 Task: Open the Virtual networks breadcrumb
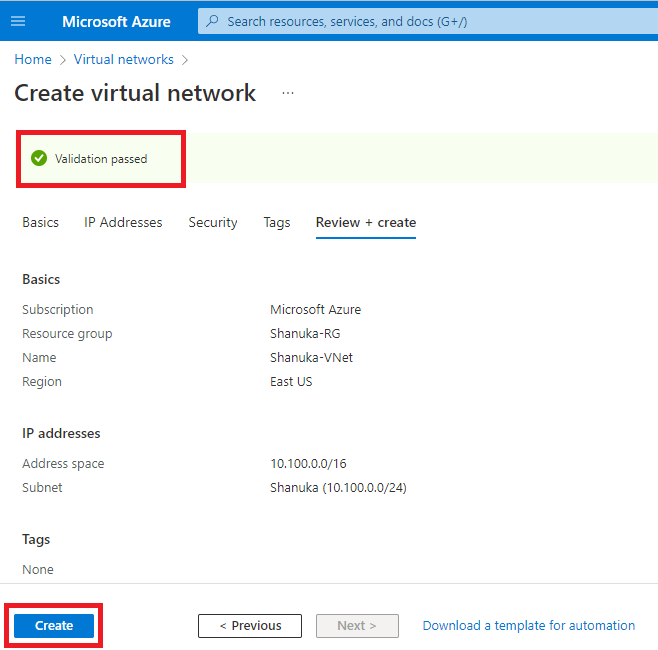[x=123, y=59]
